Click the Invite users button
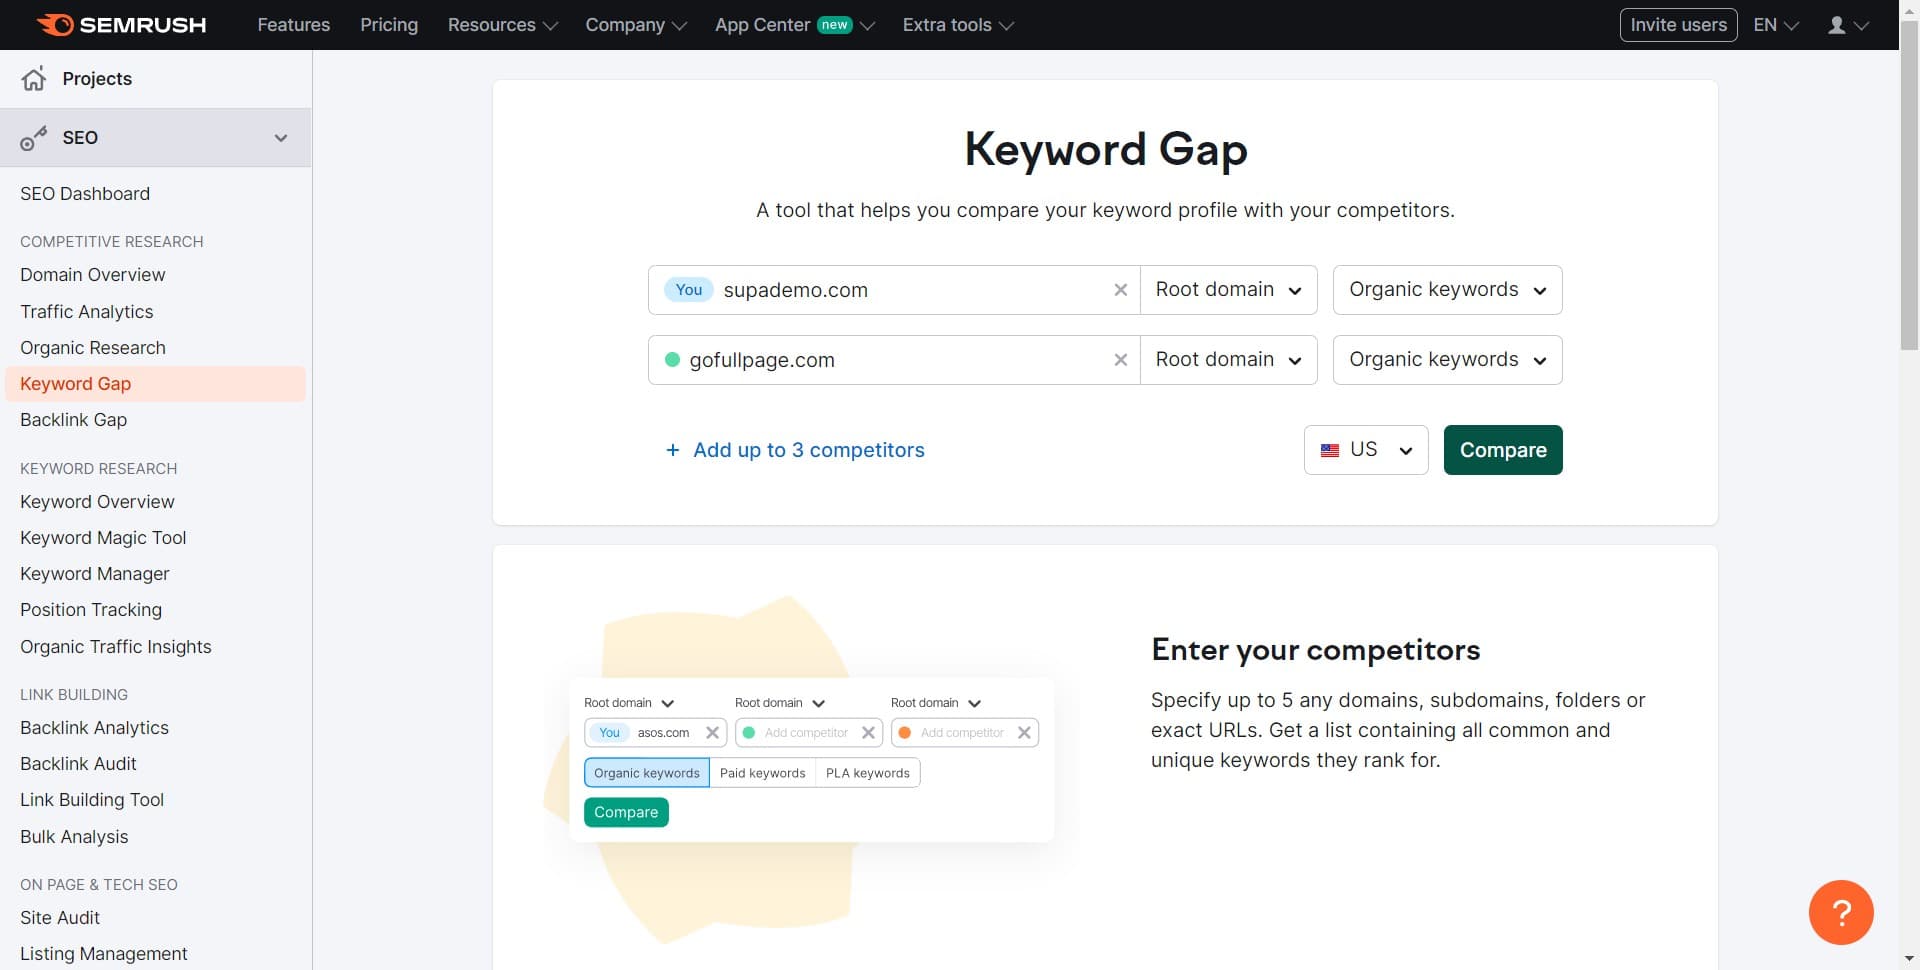Viewport: 1920px width, 970px height. [x=1678, y=24]
